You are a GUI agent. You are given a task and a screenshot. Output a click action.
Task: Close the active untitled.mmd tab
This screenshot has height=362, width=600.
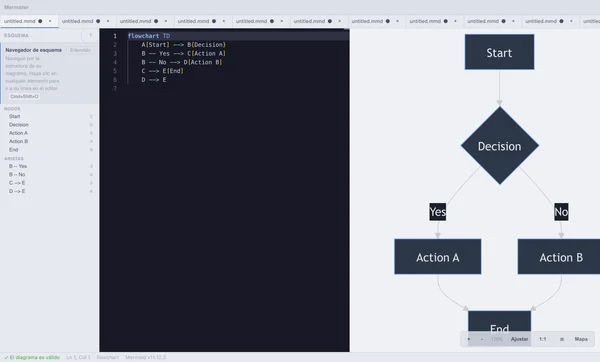pos(50,21)
